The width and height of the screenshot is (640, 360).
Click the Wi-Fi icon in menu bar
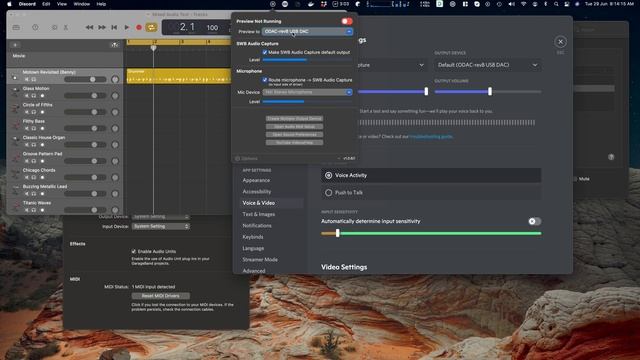[524, 4]
